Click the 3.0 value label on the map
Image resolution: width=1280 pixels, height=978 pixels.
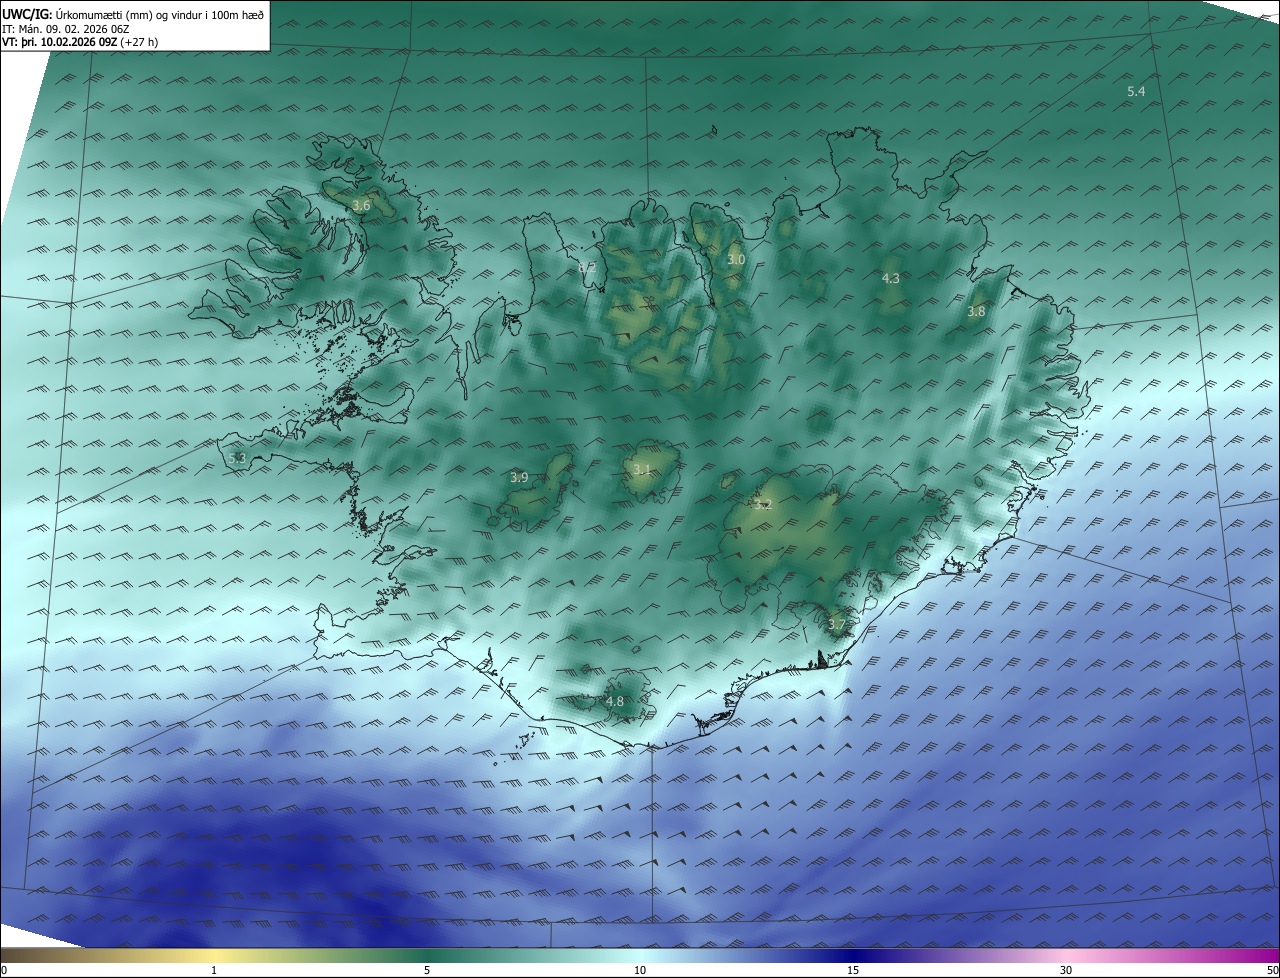pyautogui.click(x=736, y=259)
